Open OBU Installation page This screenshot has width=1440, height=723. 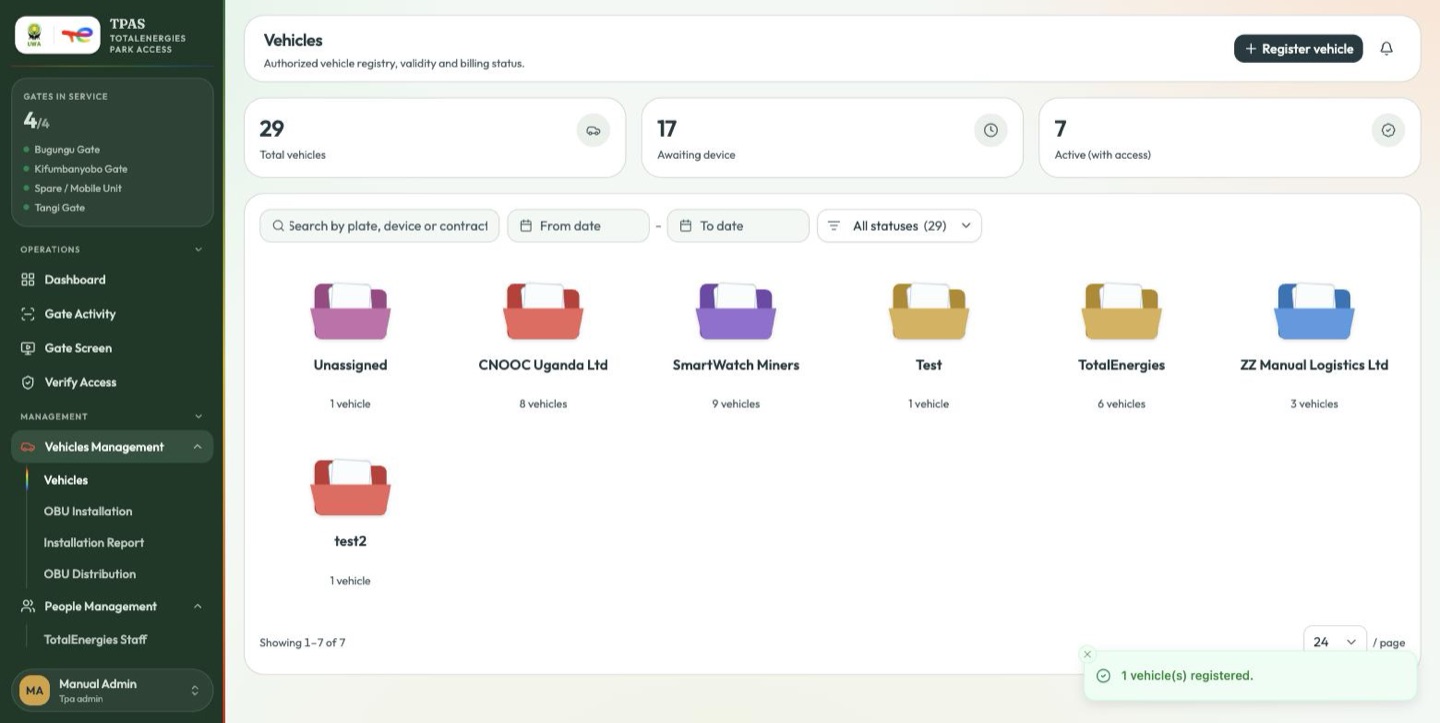point(88,511)
